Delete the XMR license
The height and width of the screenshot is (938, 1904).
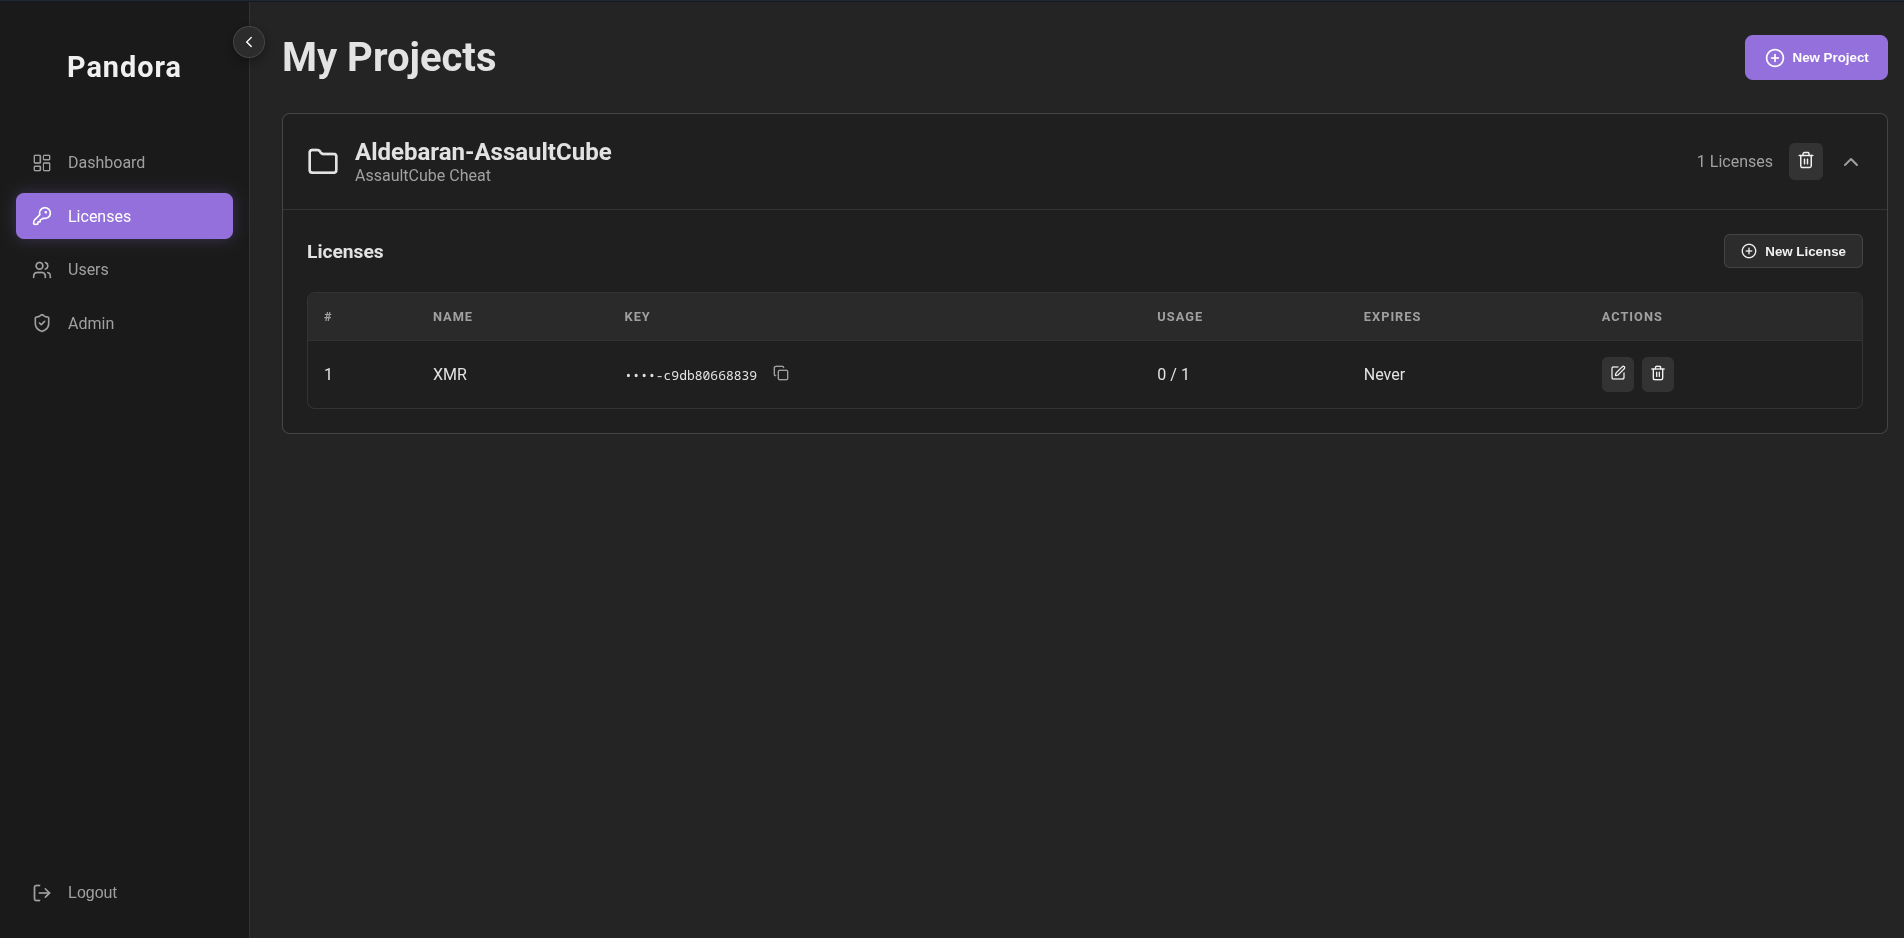(1658, 374)
